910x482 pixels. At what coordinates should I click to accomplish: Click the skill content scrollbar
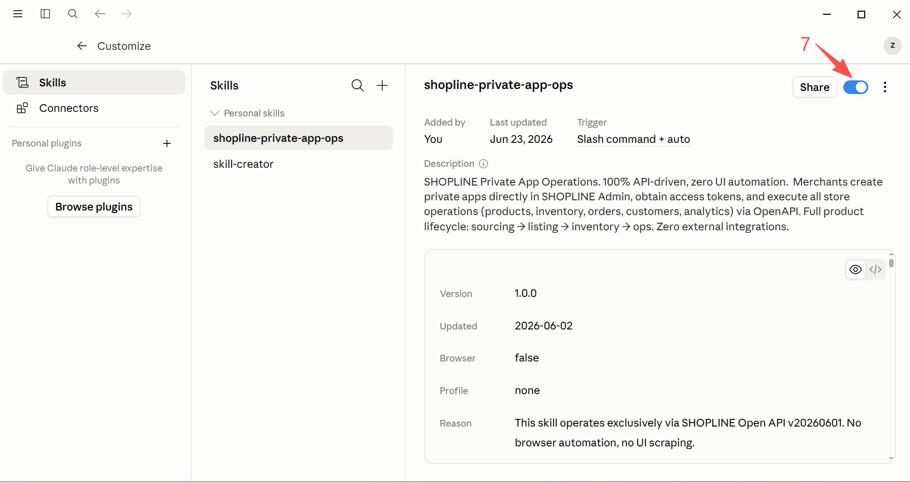(x=891, y=263)
